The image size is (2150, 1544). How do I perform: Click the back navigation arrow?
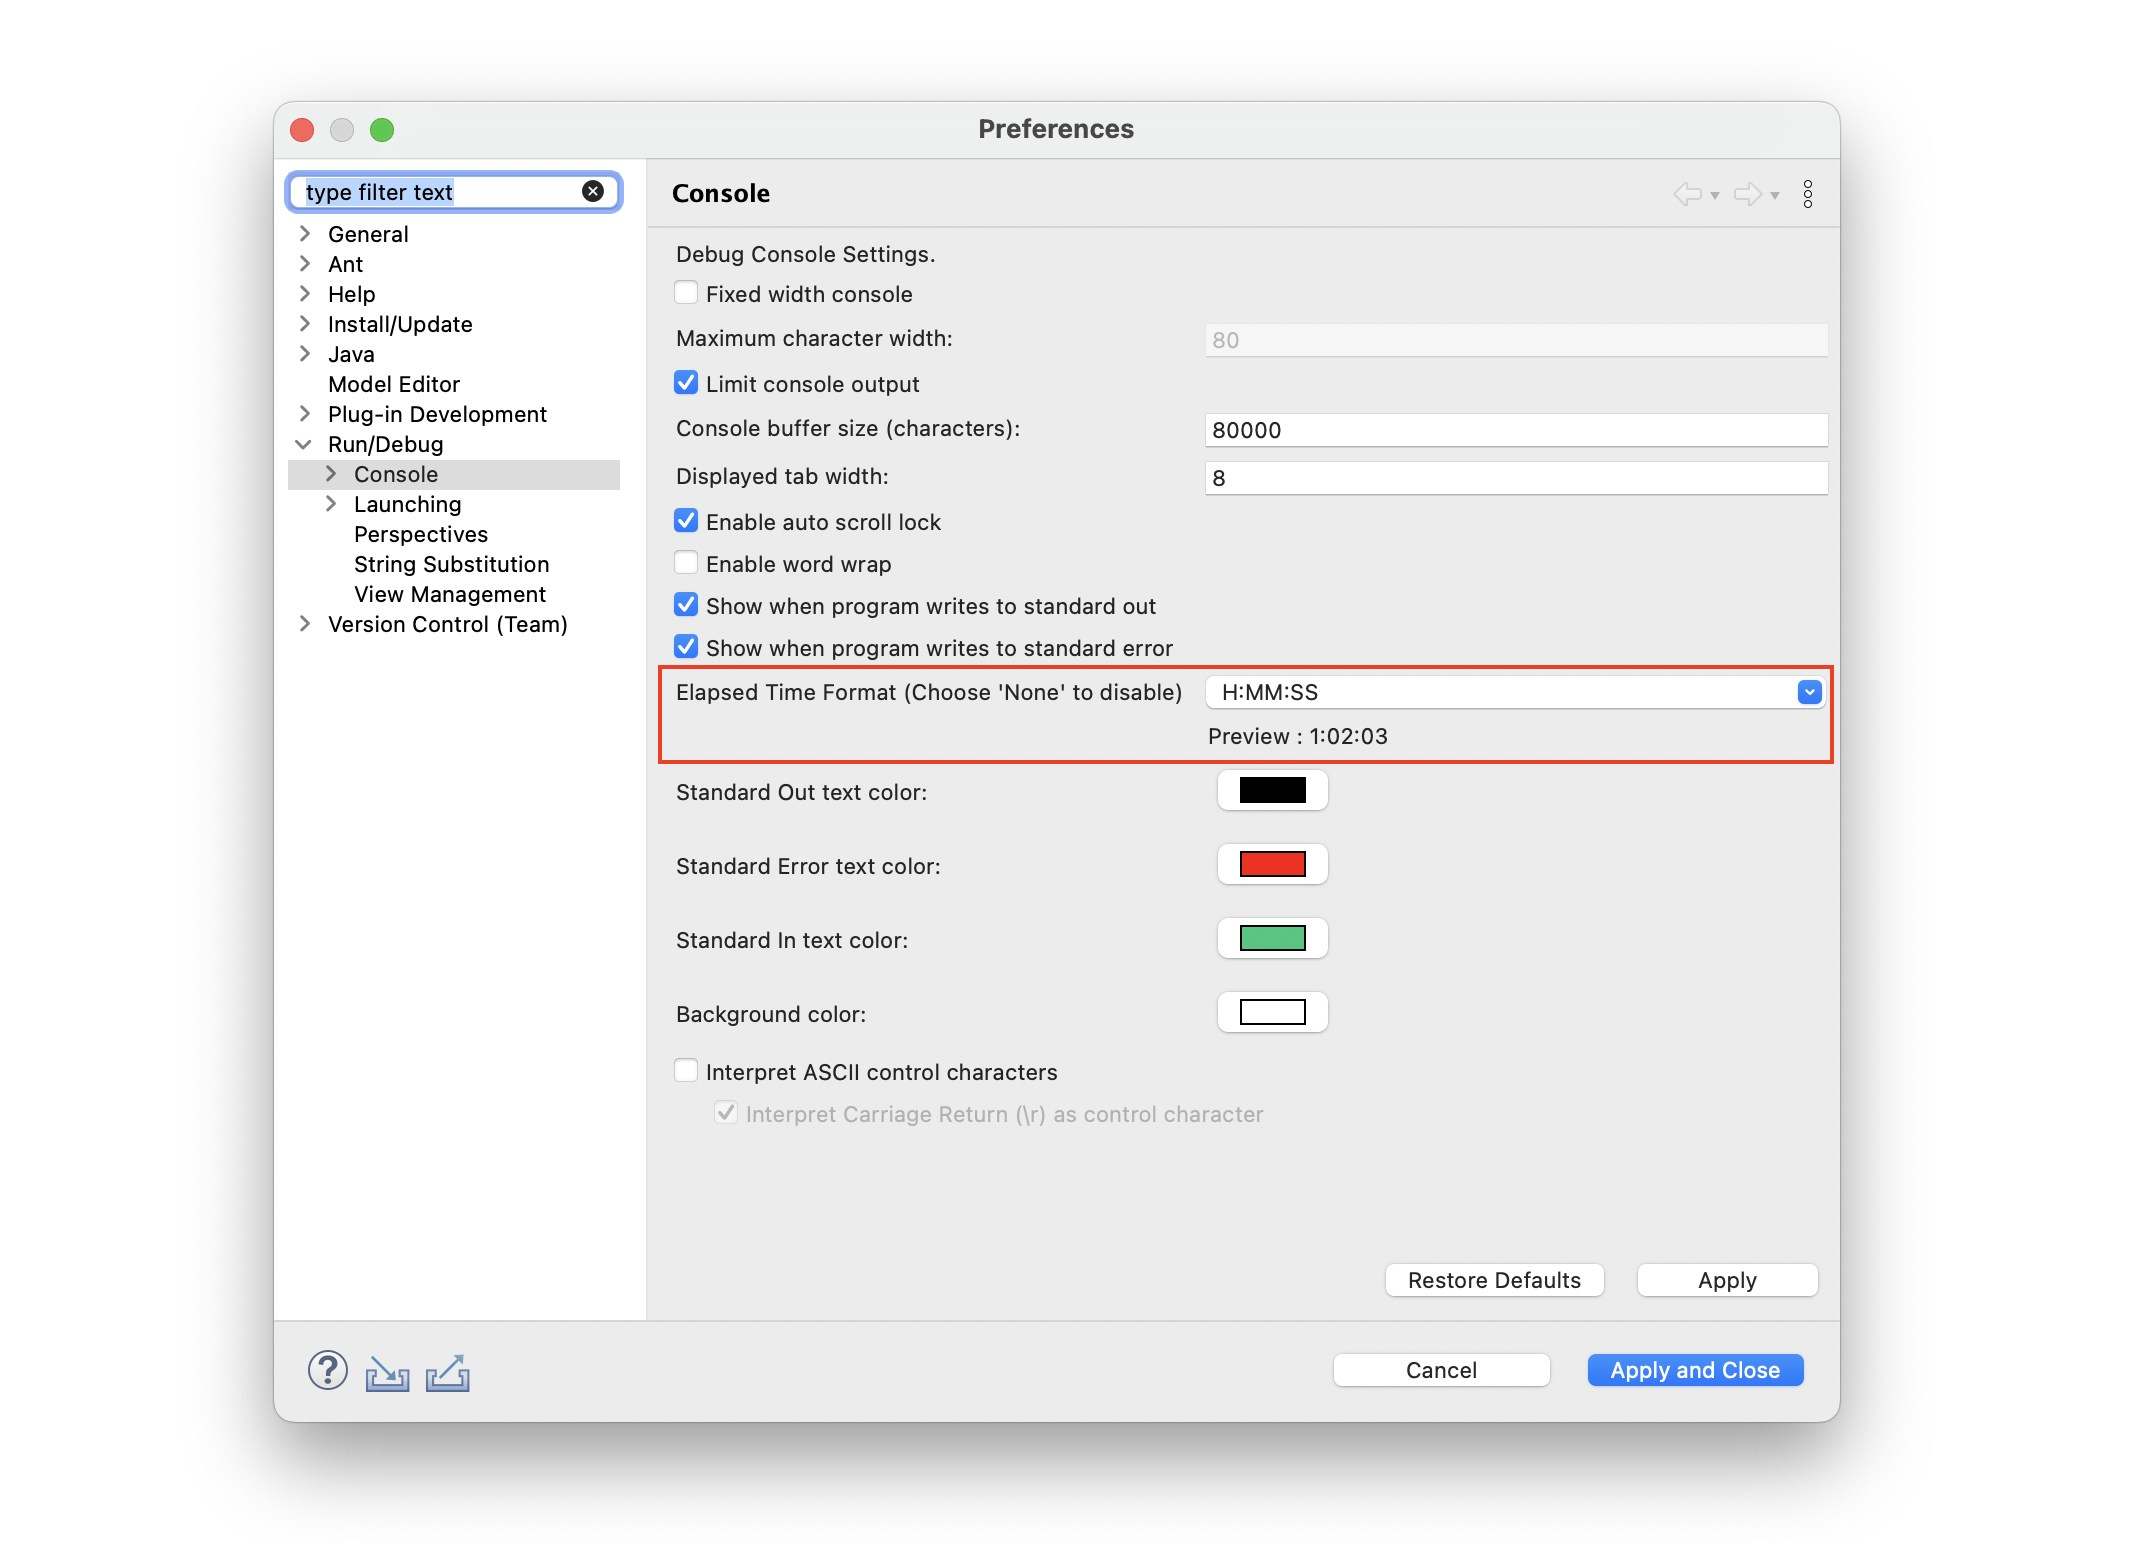[x=1688, y=193]
